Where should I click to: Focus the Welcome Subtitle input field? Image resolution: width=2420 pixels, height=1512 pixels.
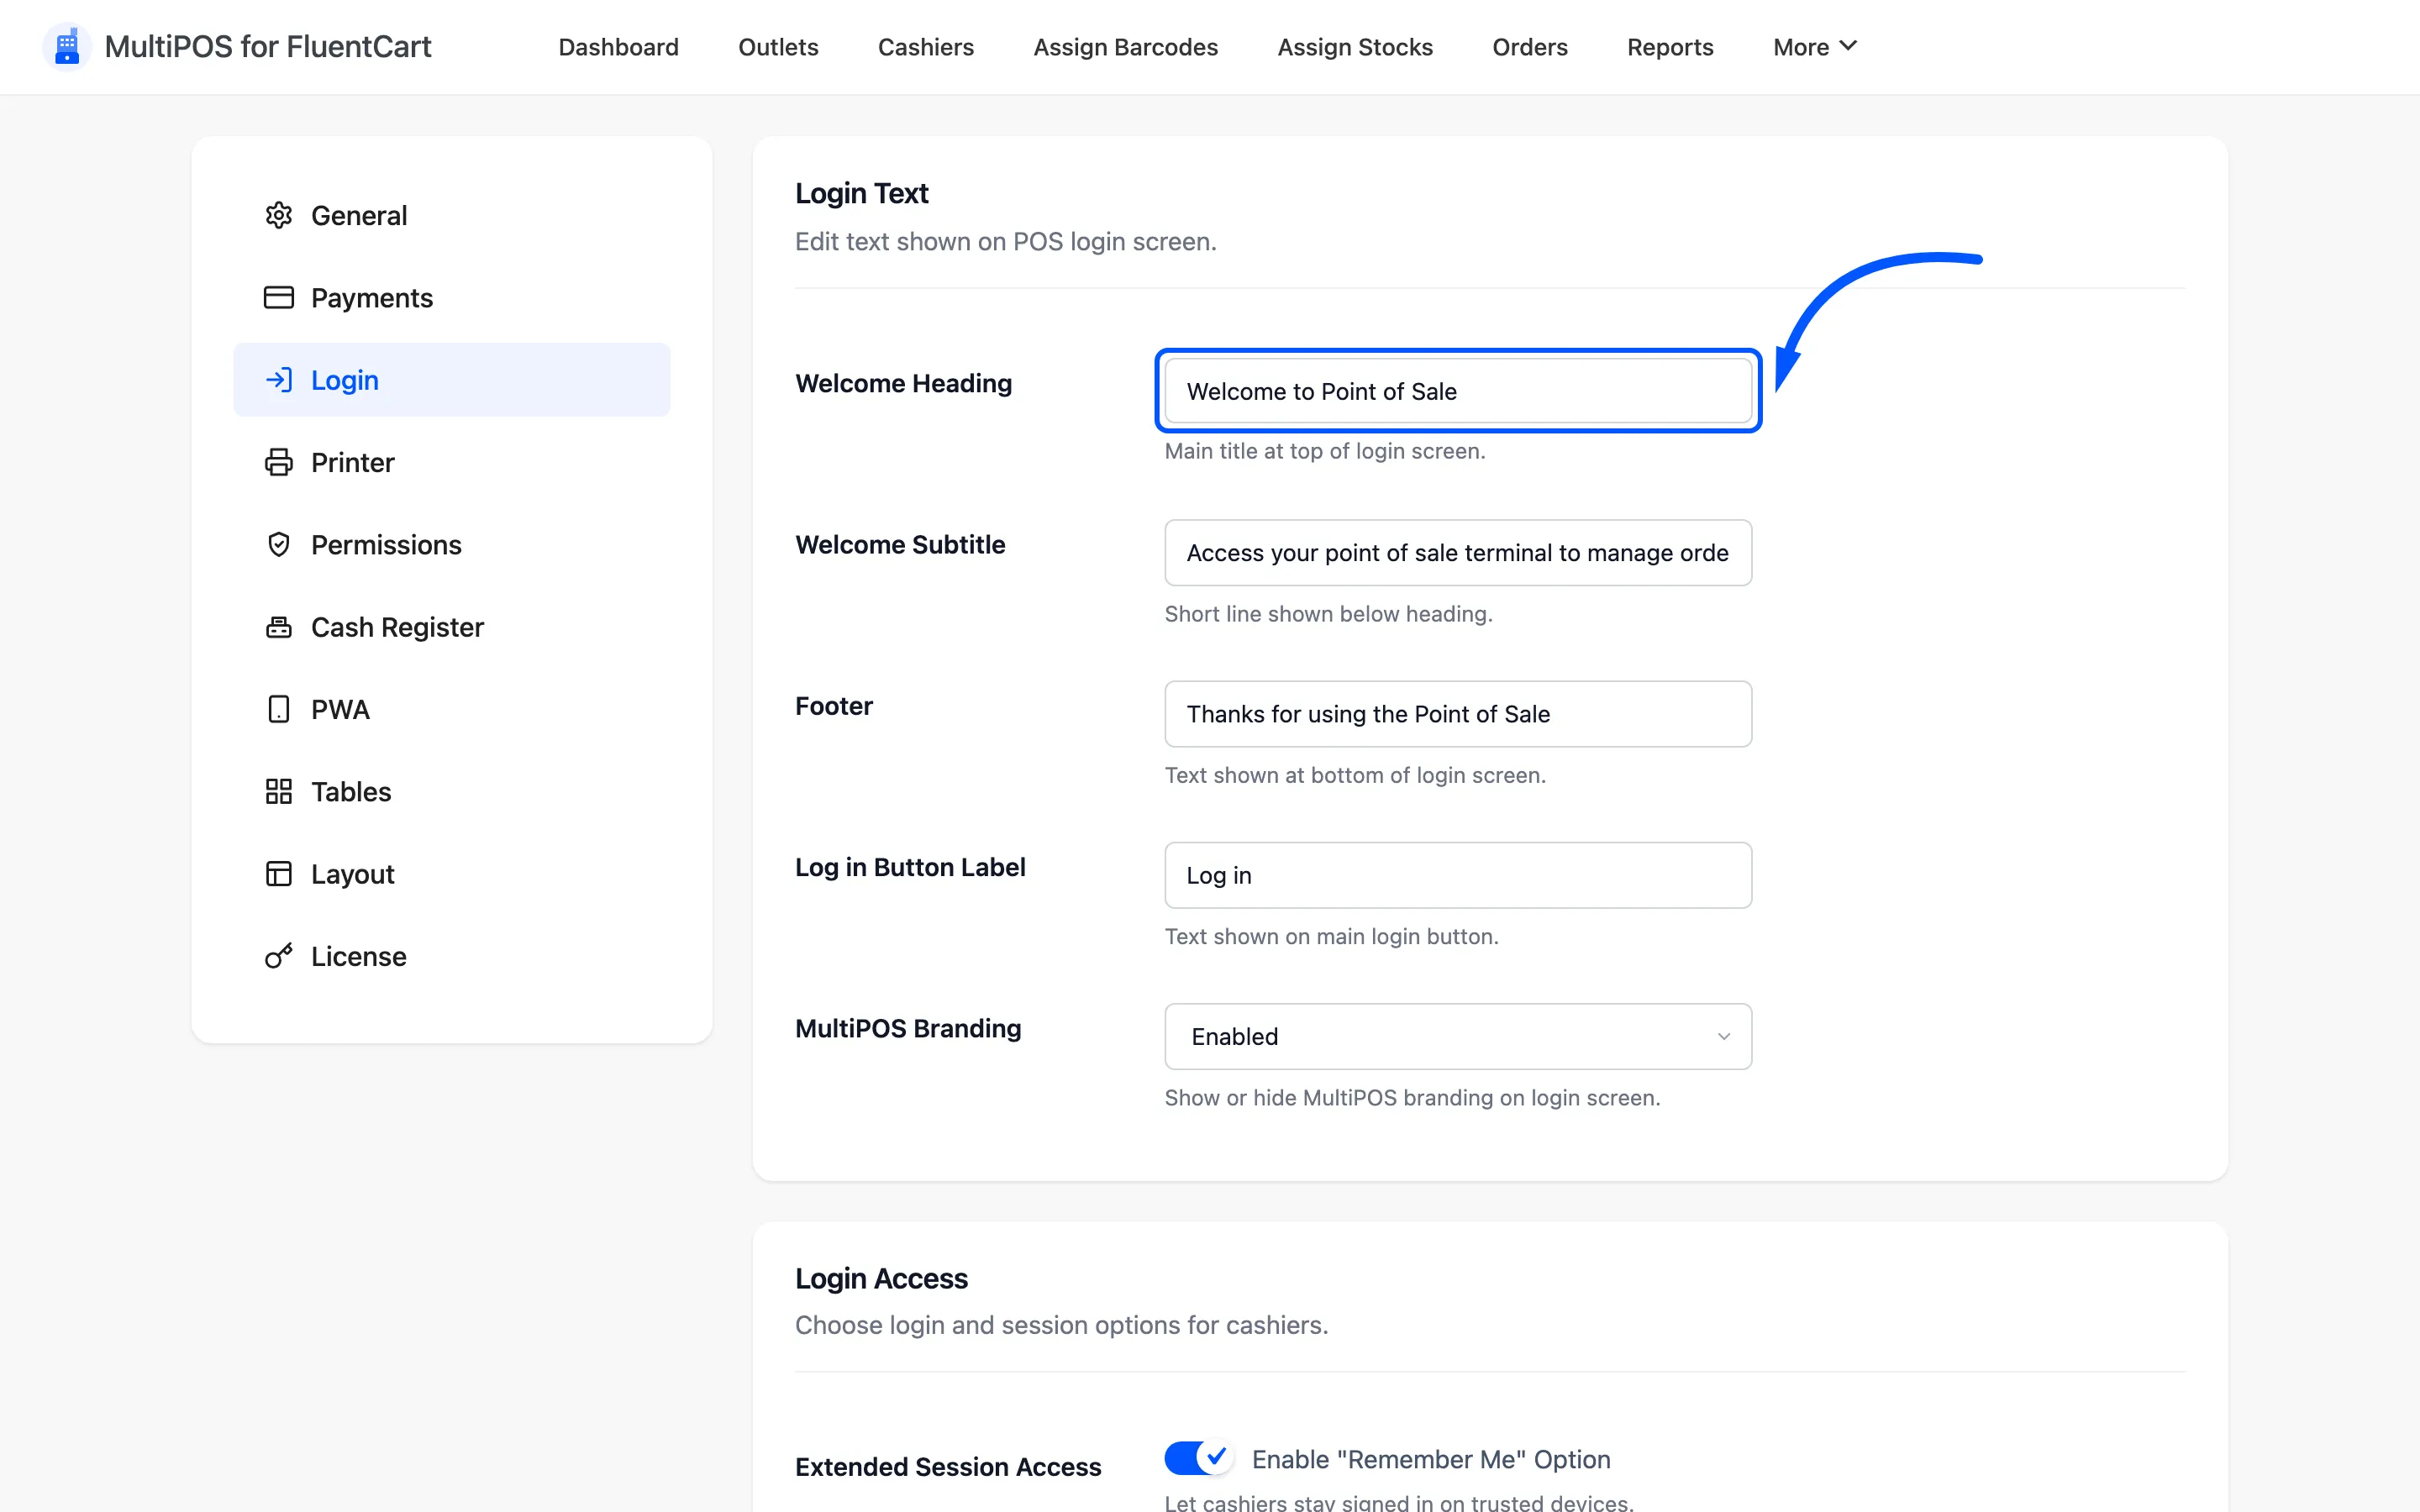tap(1458, 552)
